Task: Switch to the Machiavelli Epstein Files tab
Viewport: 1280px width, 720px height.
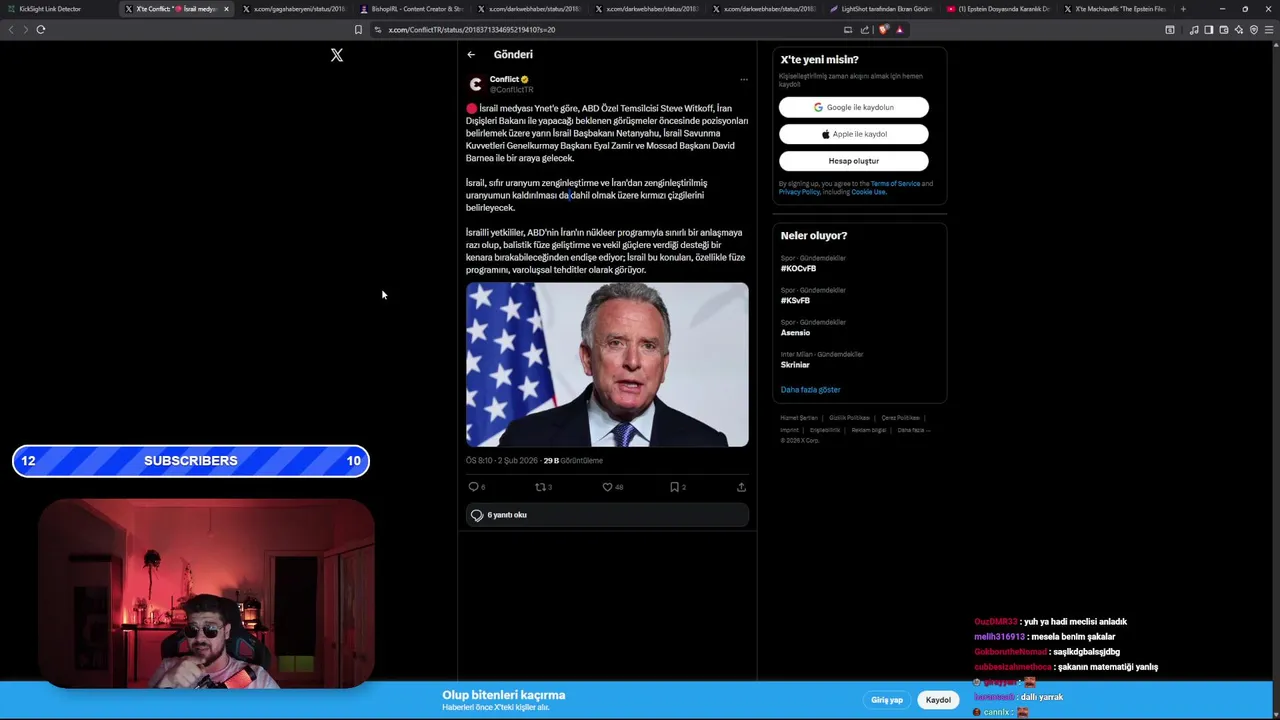Action: [1114, 9]
